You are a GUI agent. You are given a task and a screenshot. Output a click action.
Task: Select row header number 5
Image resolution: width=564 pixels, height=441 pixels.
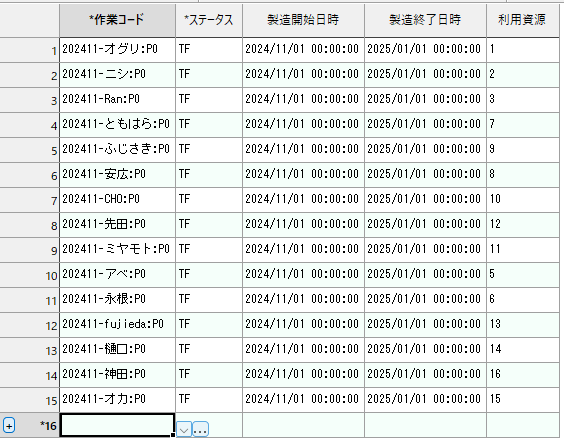(29, 150)
